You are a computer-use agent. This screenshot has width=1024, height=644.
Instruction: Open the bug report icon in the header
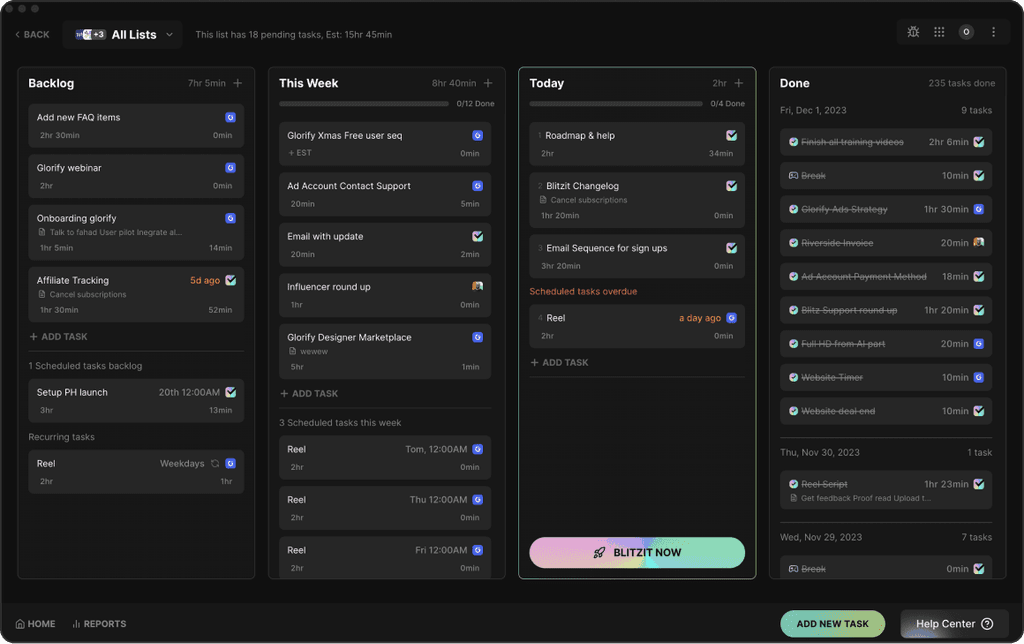[x=913, y=31]
